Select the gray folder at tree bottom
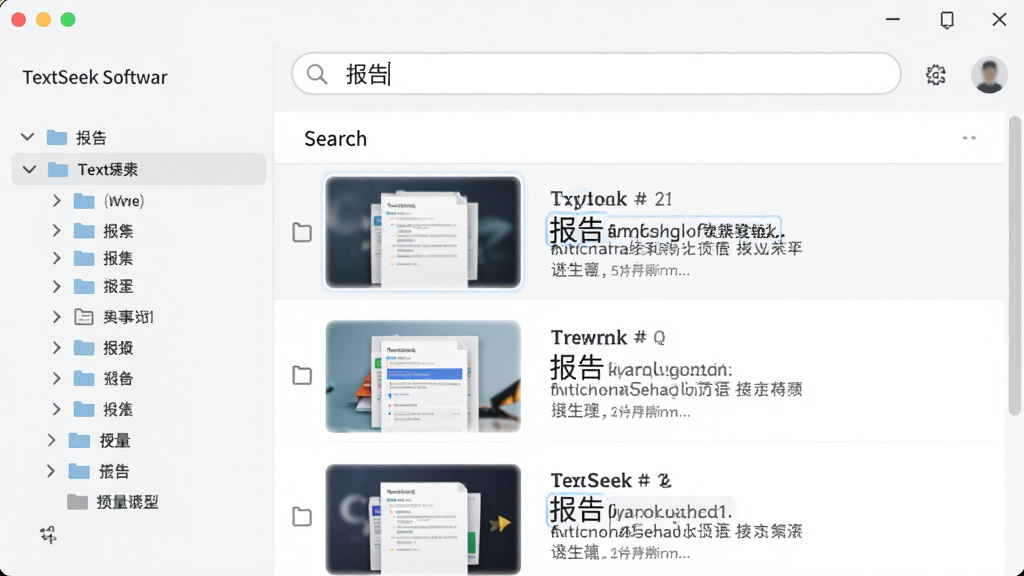1024x576 pixels. coord(77,502)
